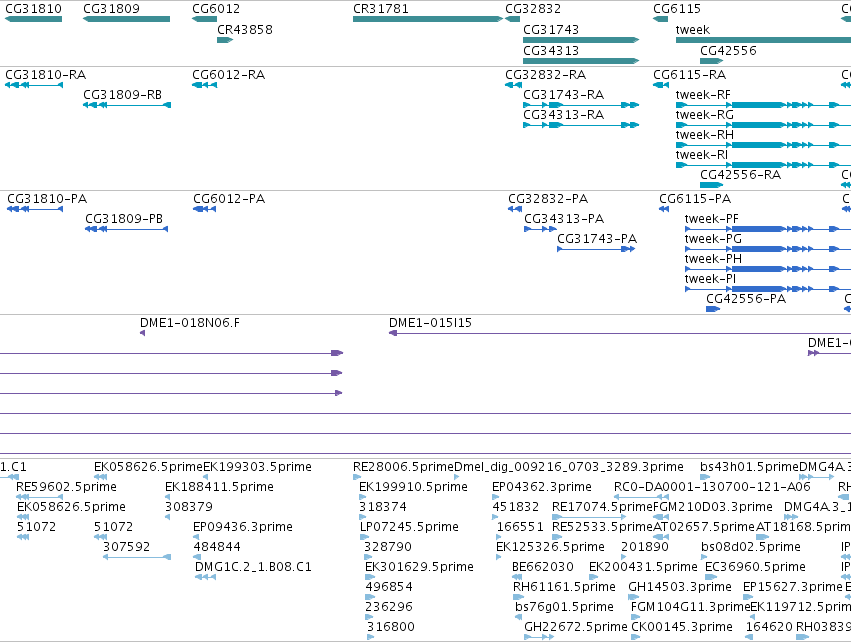
Task: Select the CG31810-PA protein label
Action: coord(47,199)
